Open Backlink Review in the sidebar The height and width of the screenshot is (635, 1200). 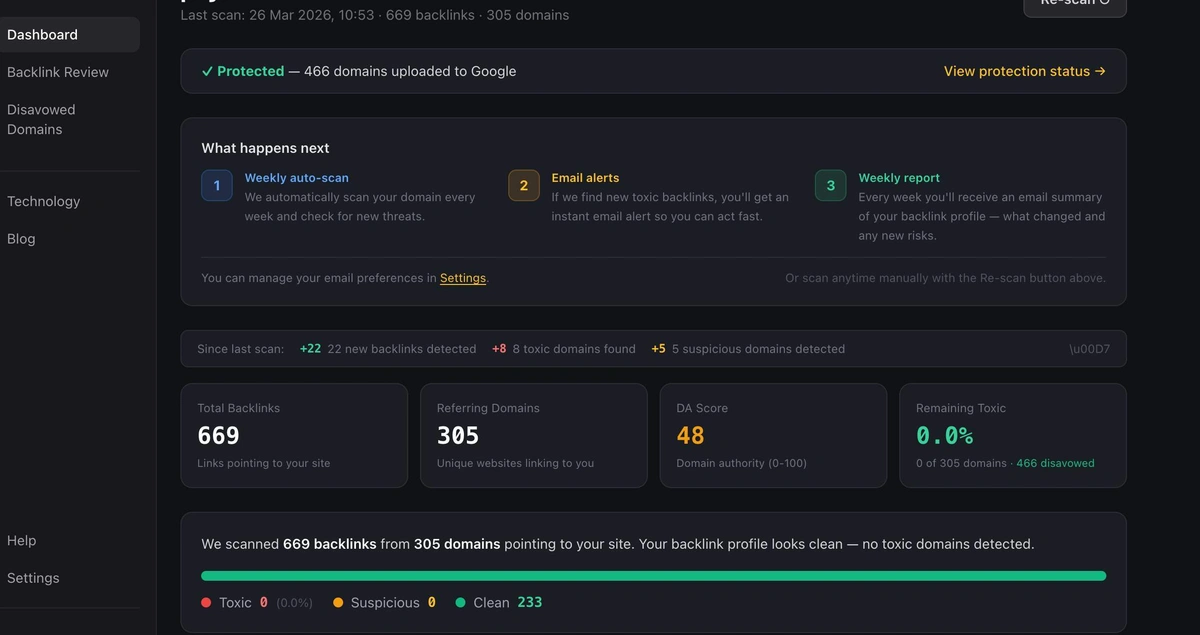[58, 71]
